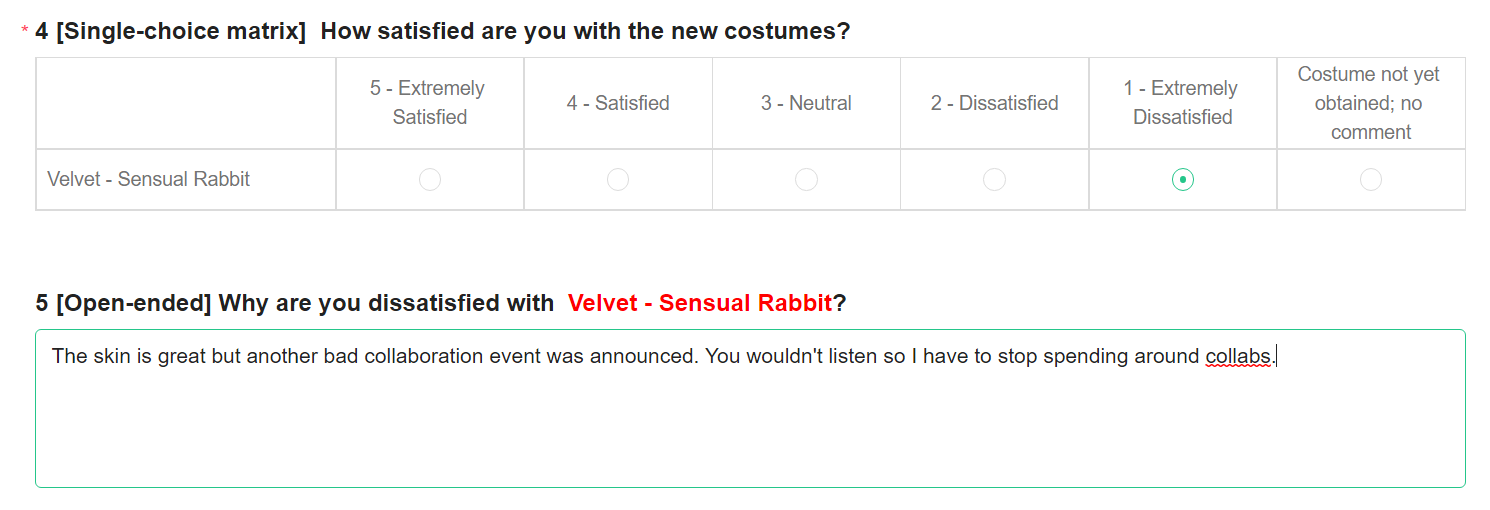Click the selected '1 - Extremely Dissatisfied' radio
This screenshot has height=510, width=1490.
coord(1183,180)
